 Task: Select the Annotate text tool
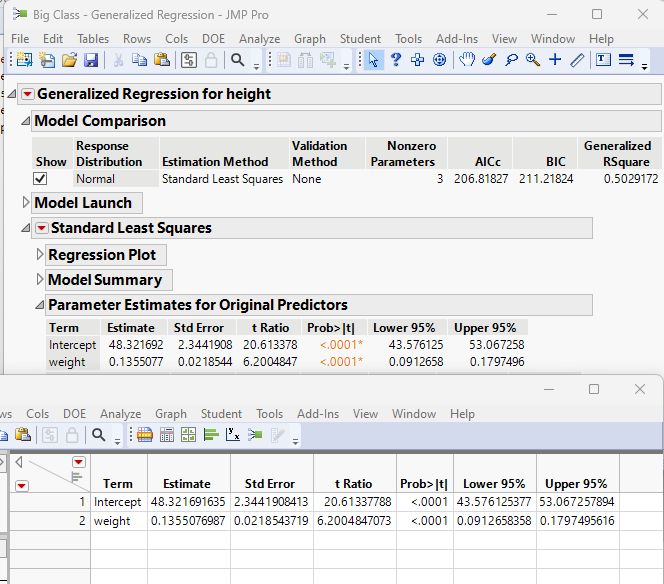[603, 60]
